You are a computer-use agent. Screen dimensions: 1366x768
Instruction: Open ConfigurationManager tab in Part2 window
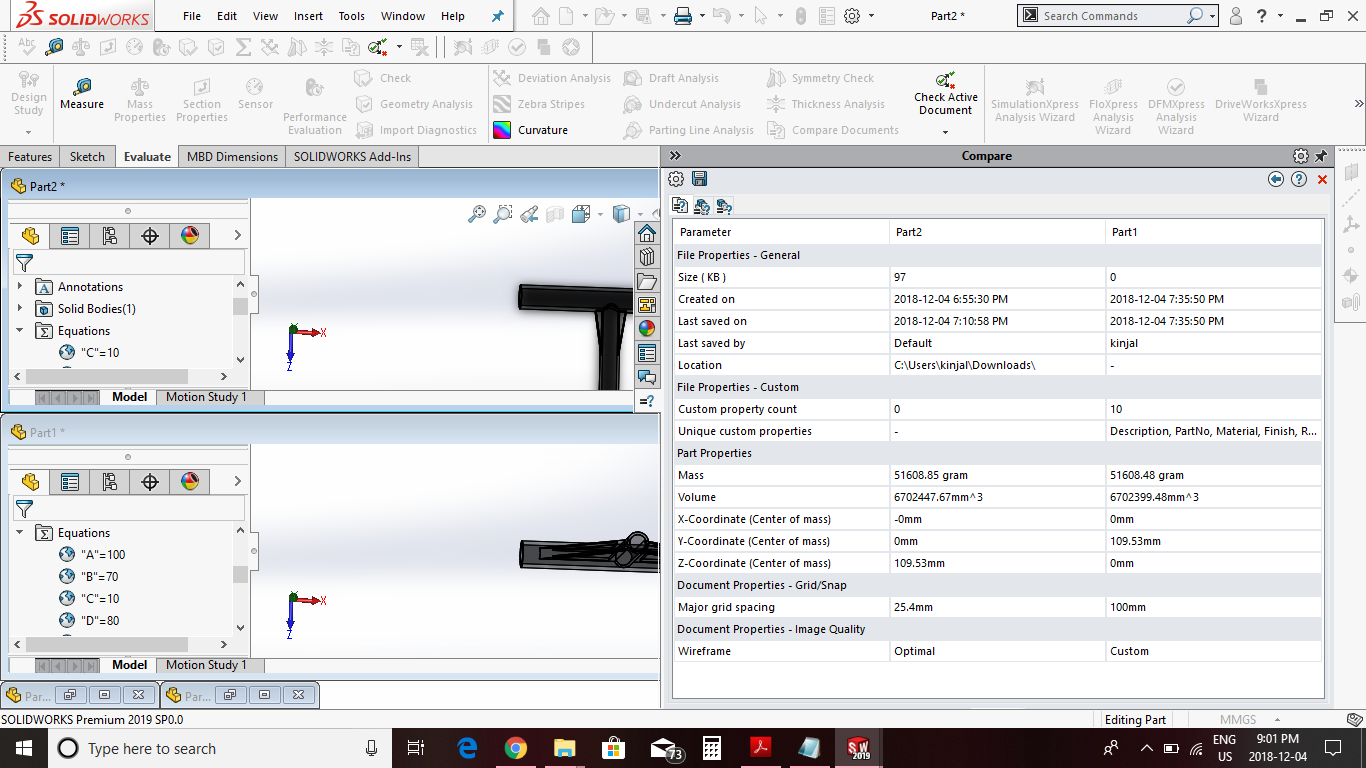coord(110,236)
